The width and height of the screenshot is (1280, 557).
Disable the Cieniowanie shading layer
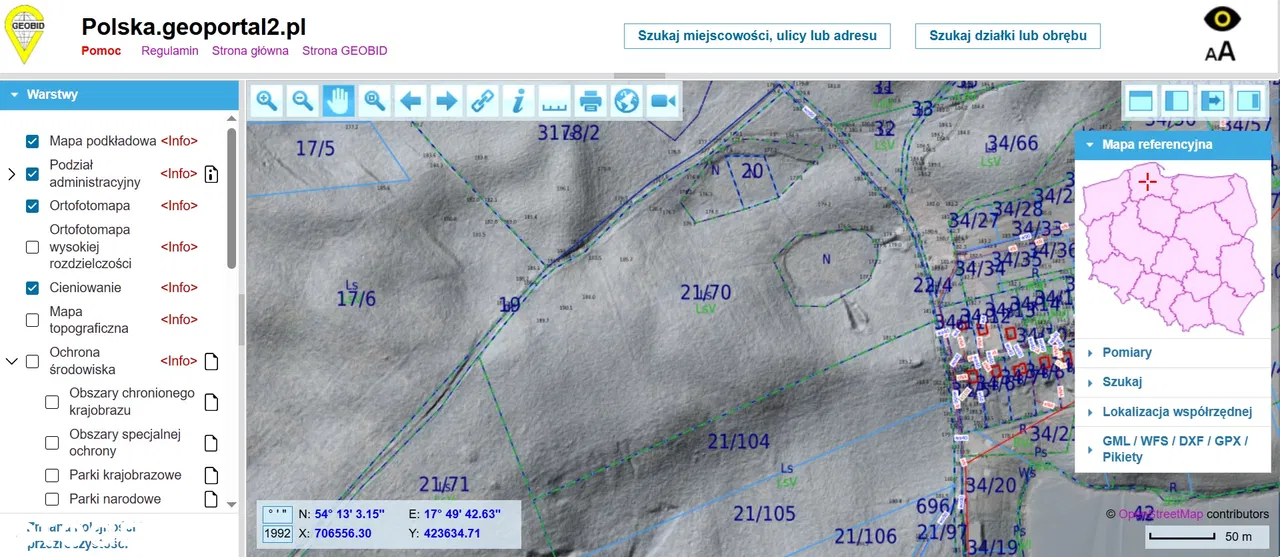pos(33,288)
